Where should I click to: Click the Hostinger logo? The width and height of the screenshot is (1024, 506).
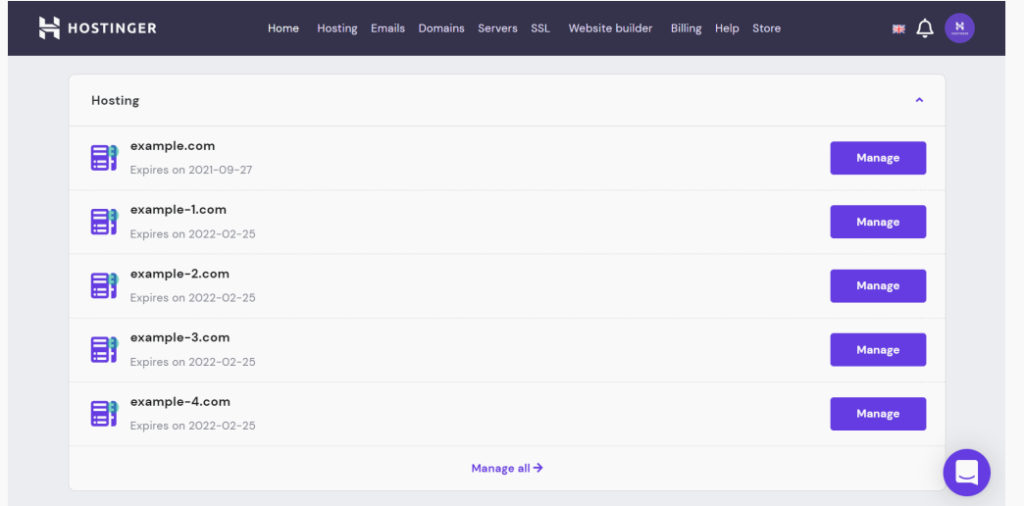click(x=97, y=28)
